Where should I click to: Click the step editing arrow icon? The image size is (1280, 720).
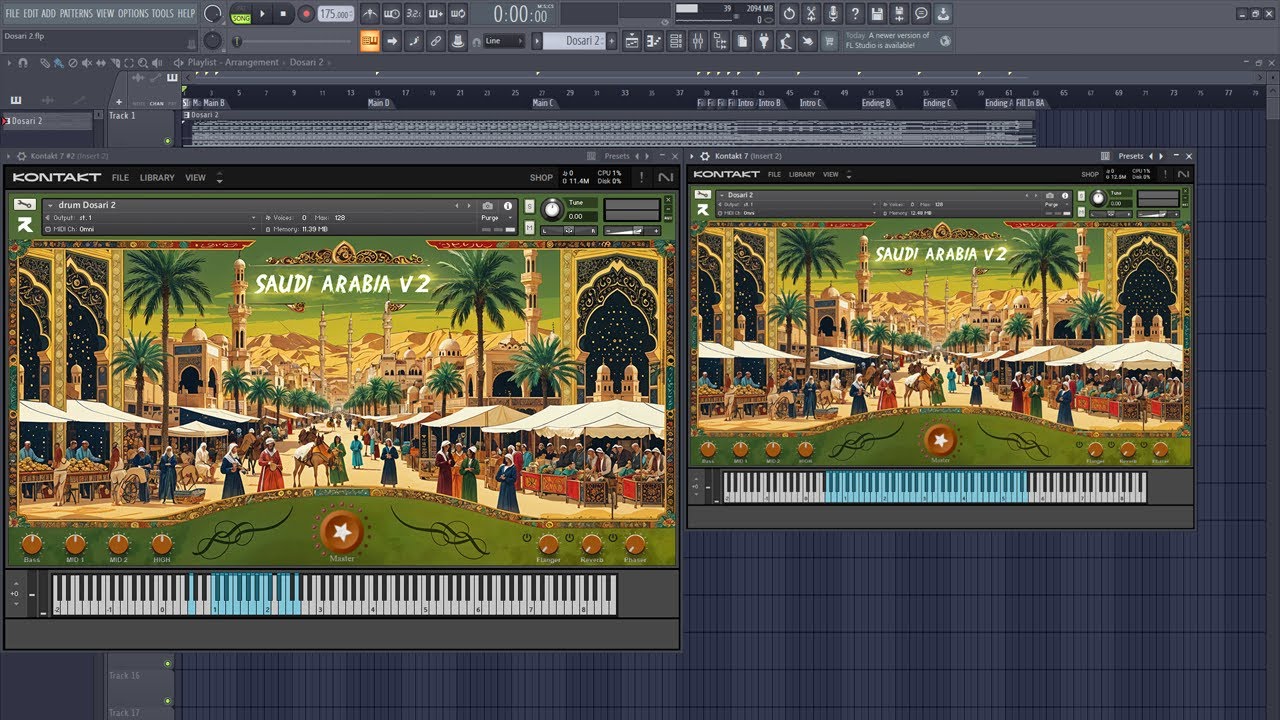click(x=392, y=41)
